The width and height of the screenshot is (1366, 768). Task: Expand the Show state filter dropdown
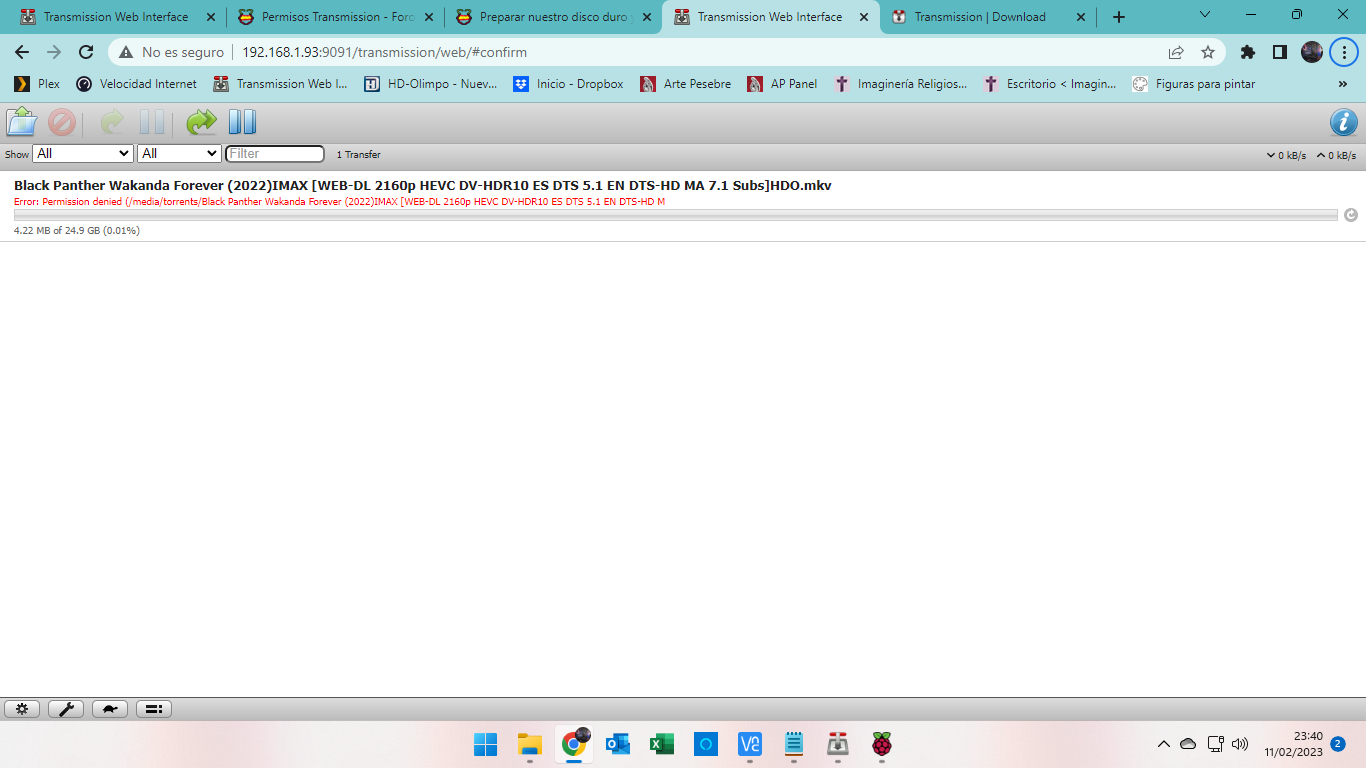coord(83,154)
